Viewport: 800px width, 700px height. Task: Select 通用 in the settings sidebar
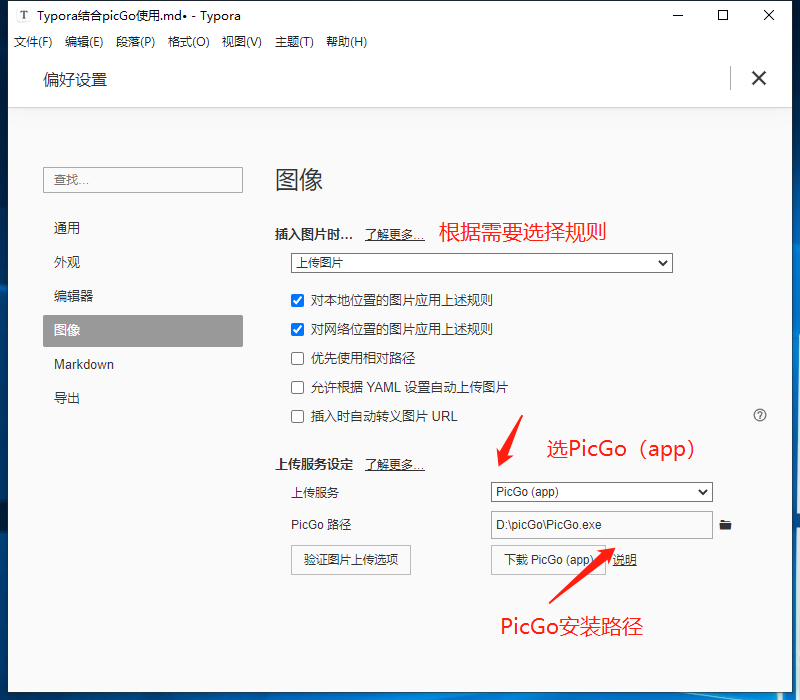[143, 228]
